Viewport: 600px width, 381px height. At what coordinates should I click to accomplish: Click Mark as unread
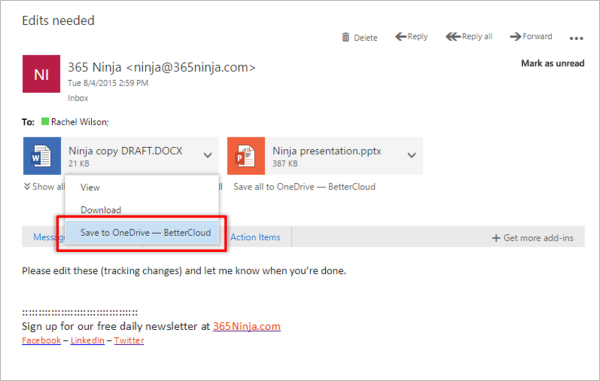[553, 64]
